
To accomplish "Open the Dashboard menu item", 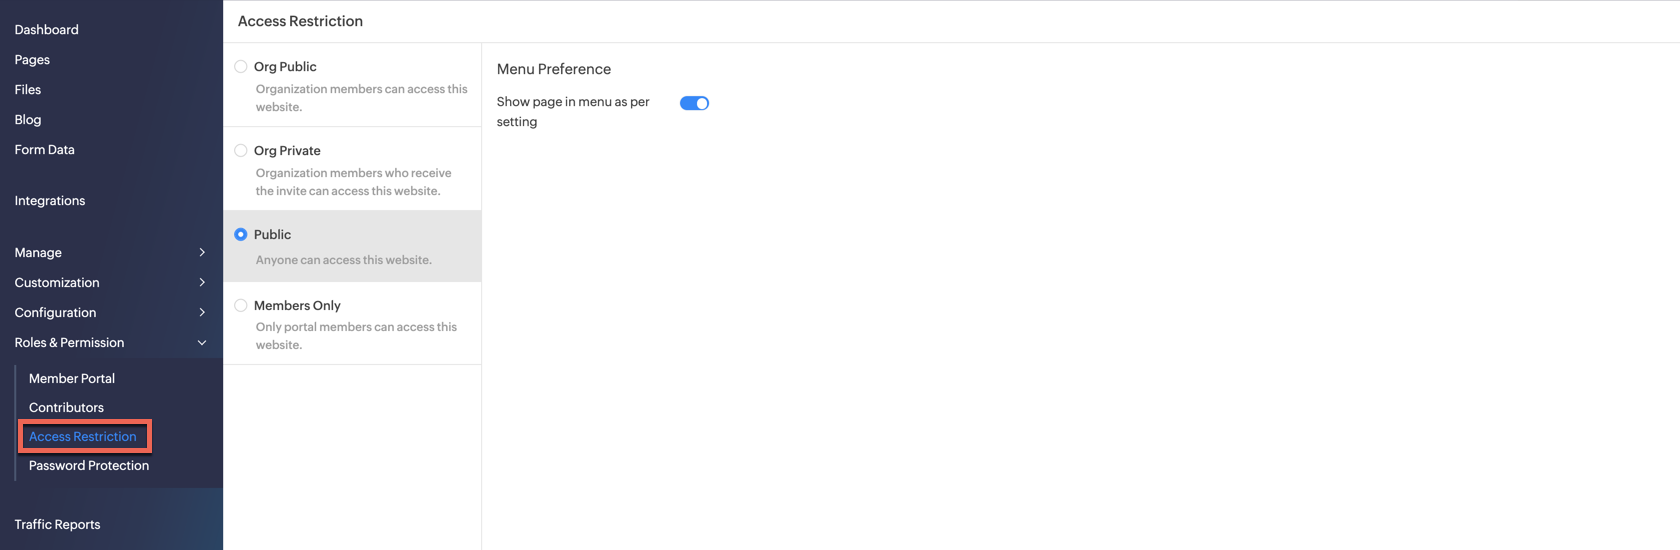I will (x=46, y=30).
